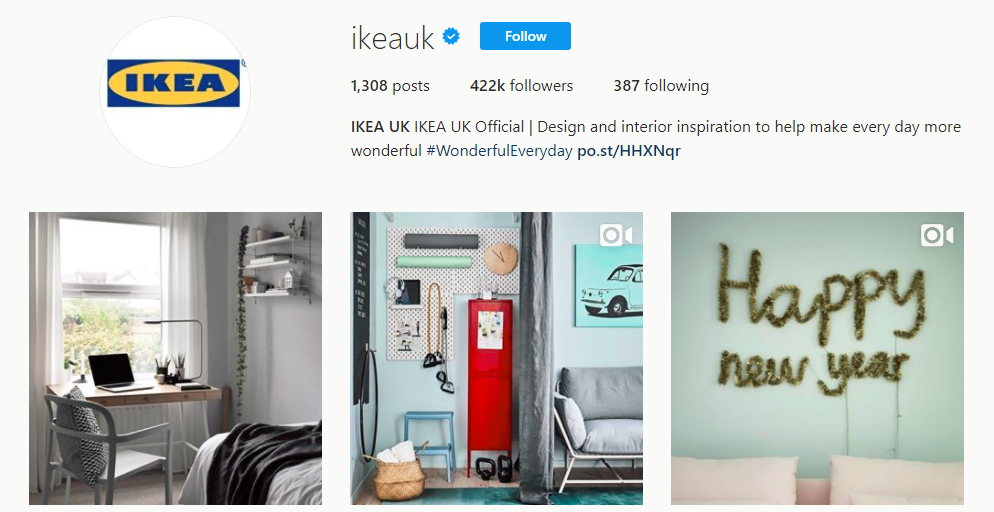994x512 pixels.
Task: View the 422k followers list
Action: [521, 86]
